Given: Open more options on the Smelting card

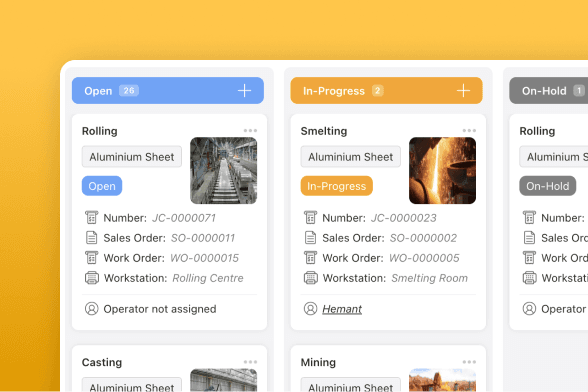Looking at the screenshot, I should coord(469,131).
